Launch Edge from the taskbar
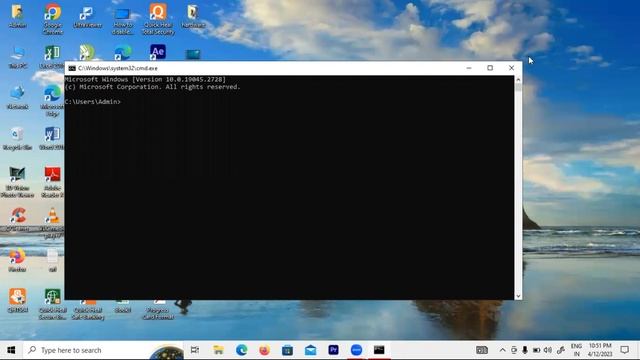Viewport: 640px width, 360px height. (241, 350)
